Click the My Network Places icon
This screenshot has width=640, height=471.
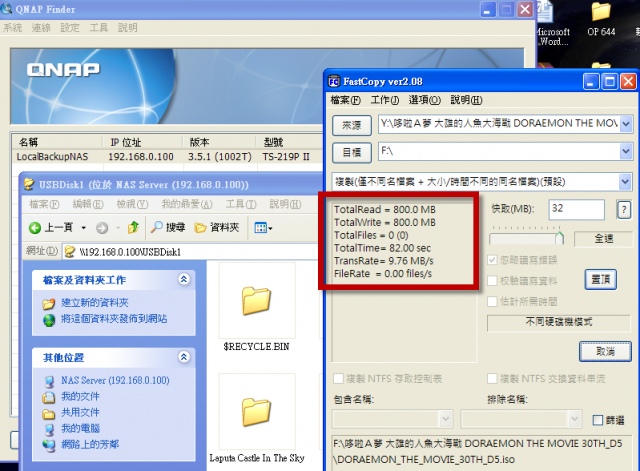point(49,445)
